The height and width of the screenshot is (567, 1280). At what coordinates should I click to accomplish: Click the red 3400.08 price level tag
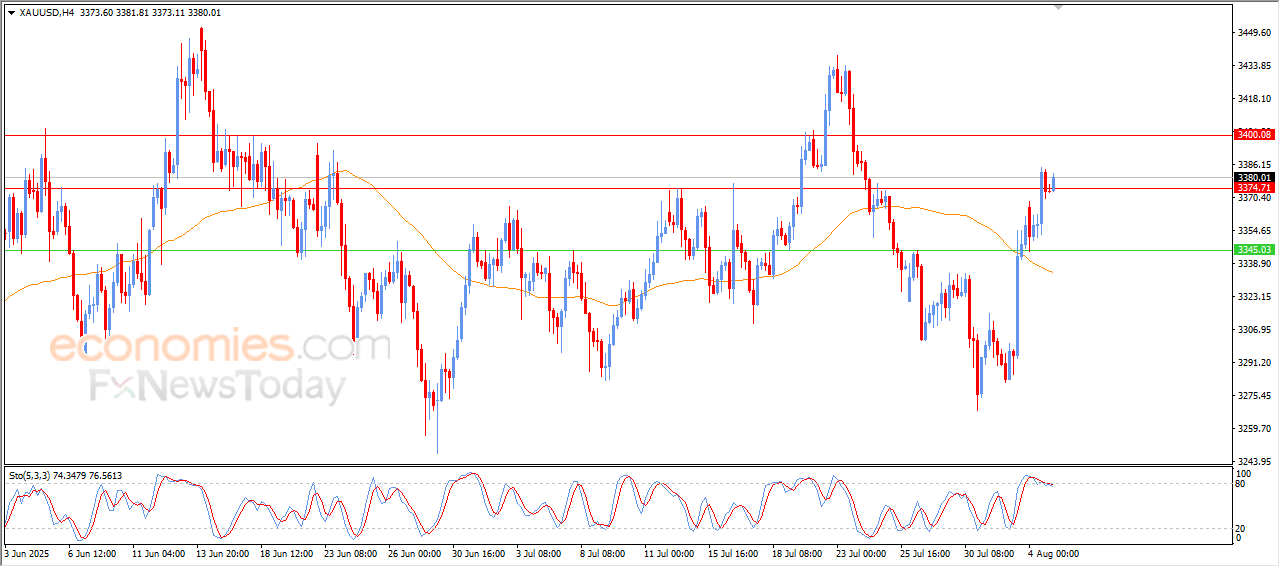(1253, 134)
